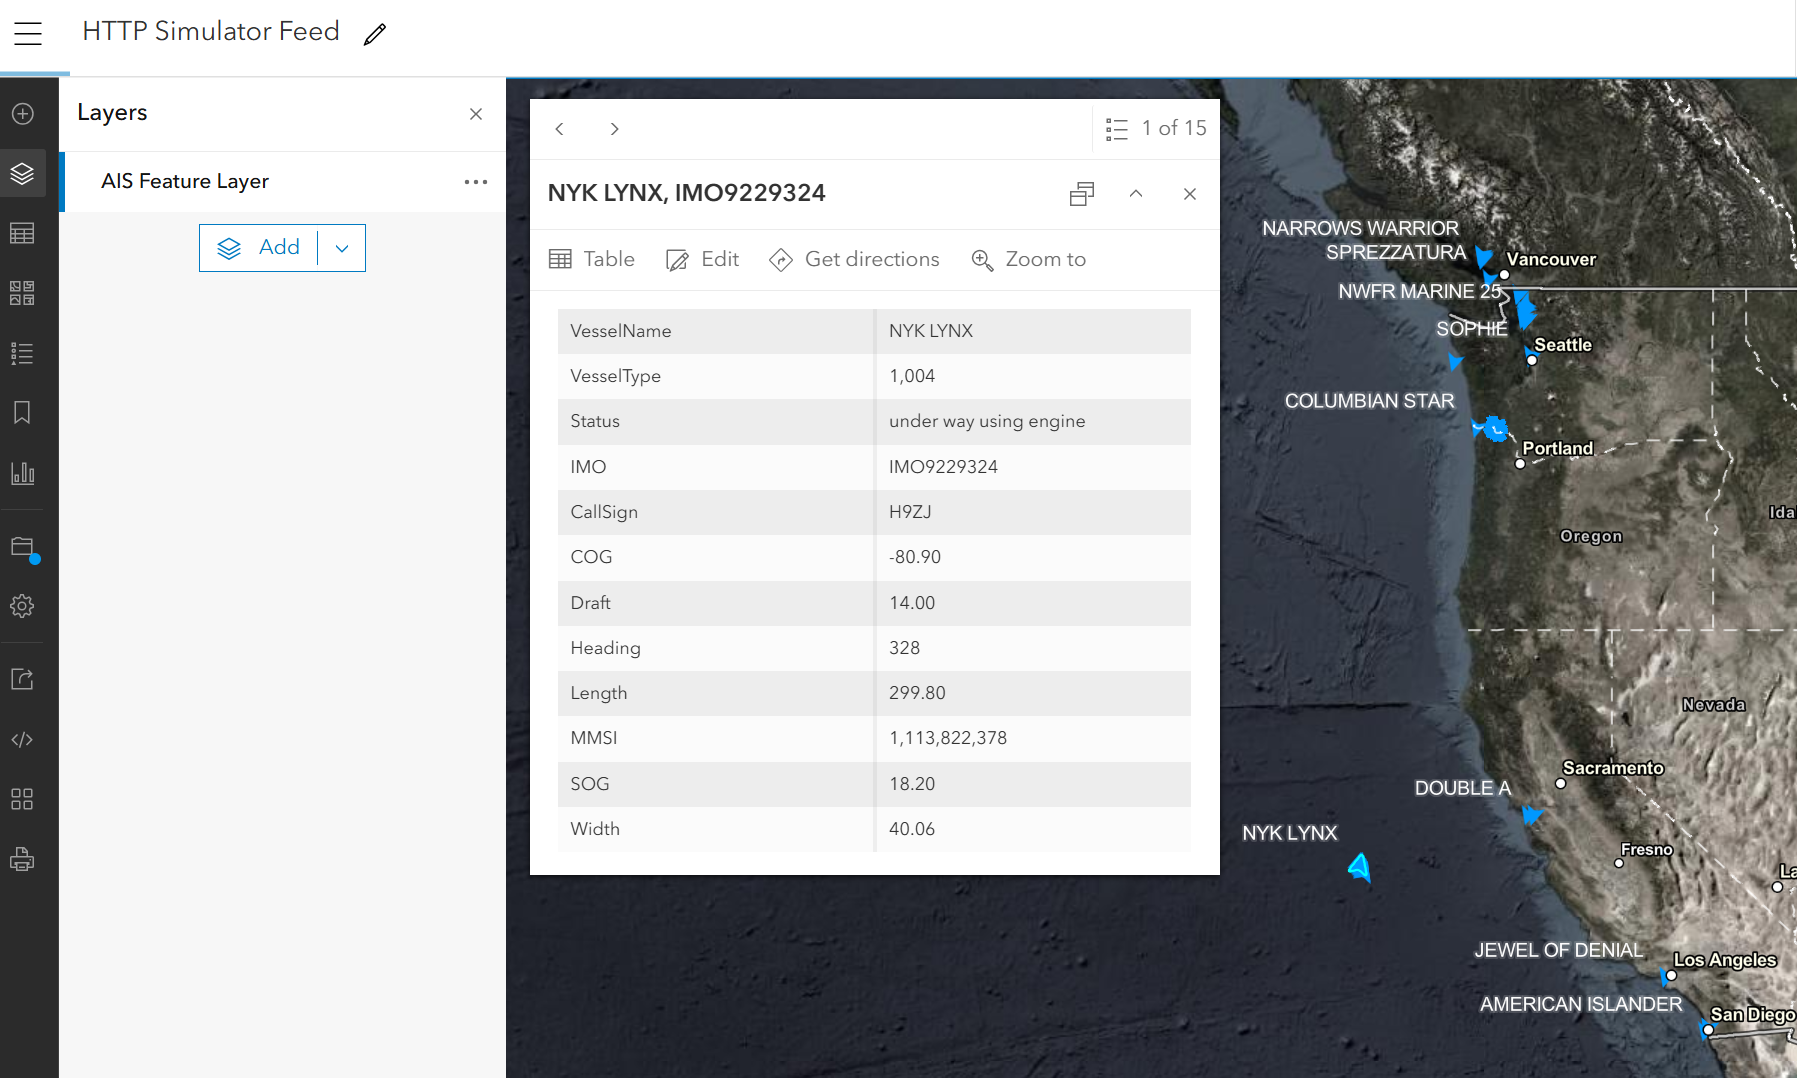1797x1078 pixels.
Task: Dock the popup window
Action: pos(1082,194)
